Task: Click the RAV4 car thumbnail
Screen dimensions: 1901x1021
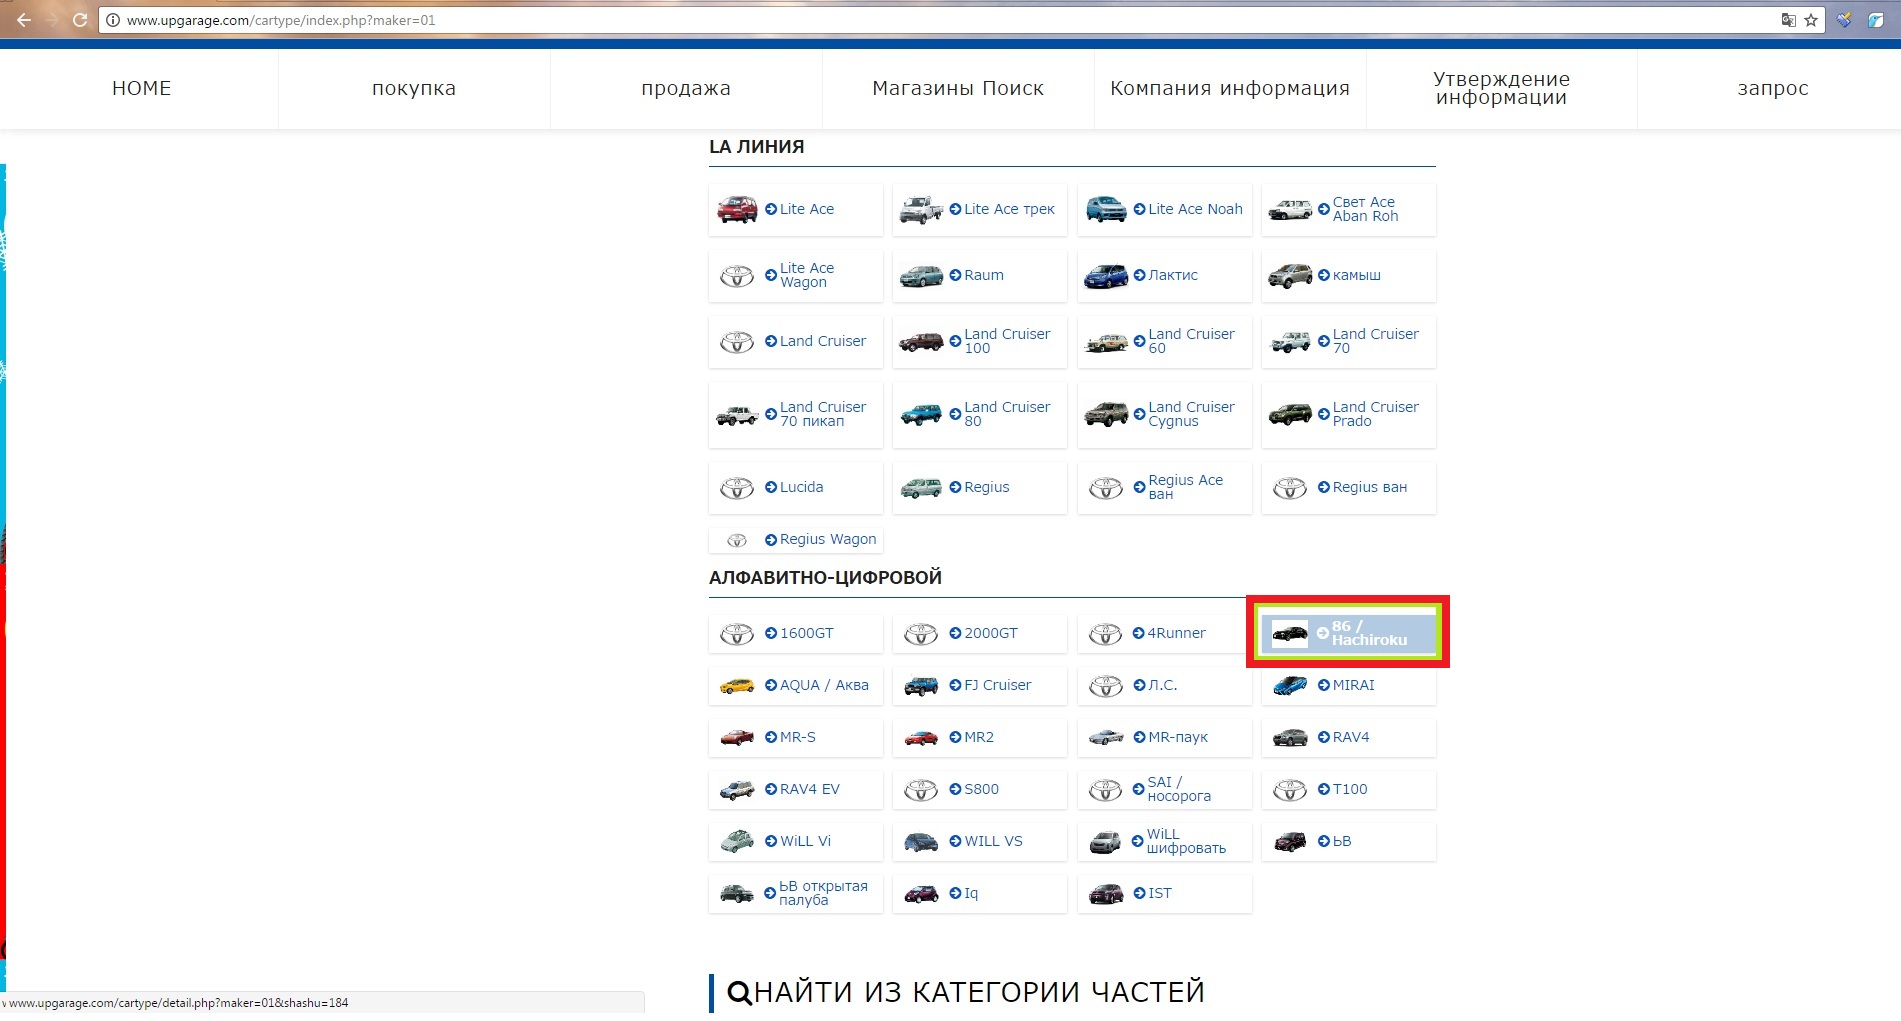Action: click(x=1290, y=738)
